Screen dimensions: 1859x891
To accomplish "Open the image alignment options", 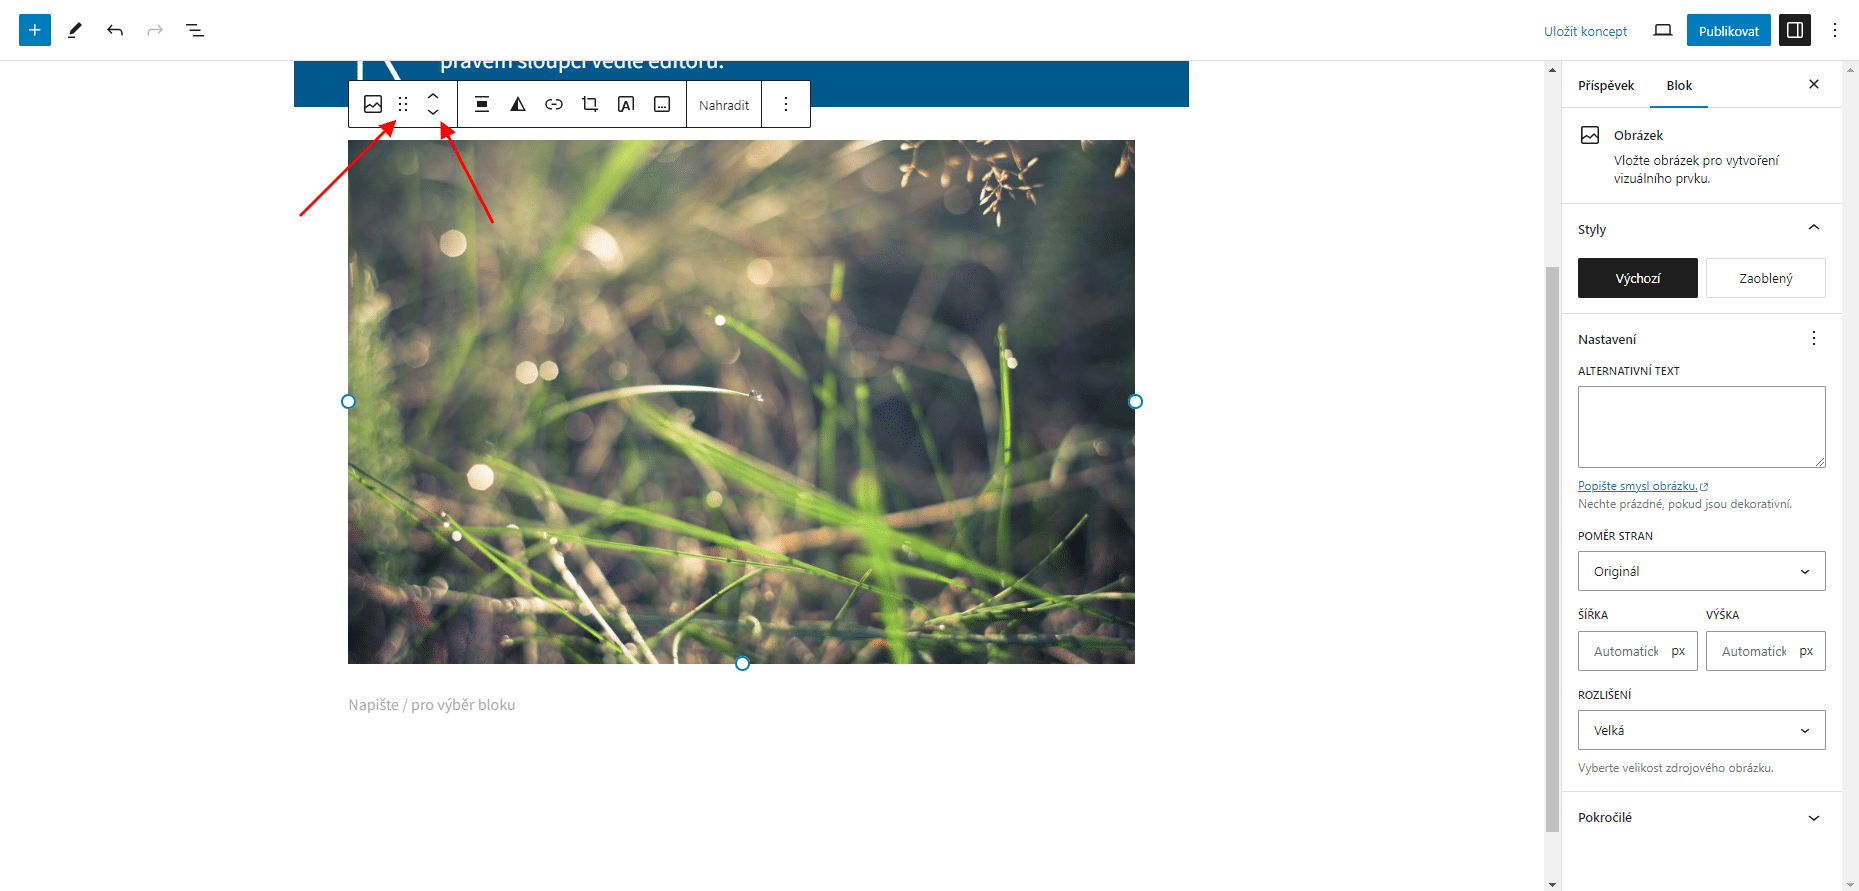I will 482,104.
